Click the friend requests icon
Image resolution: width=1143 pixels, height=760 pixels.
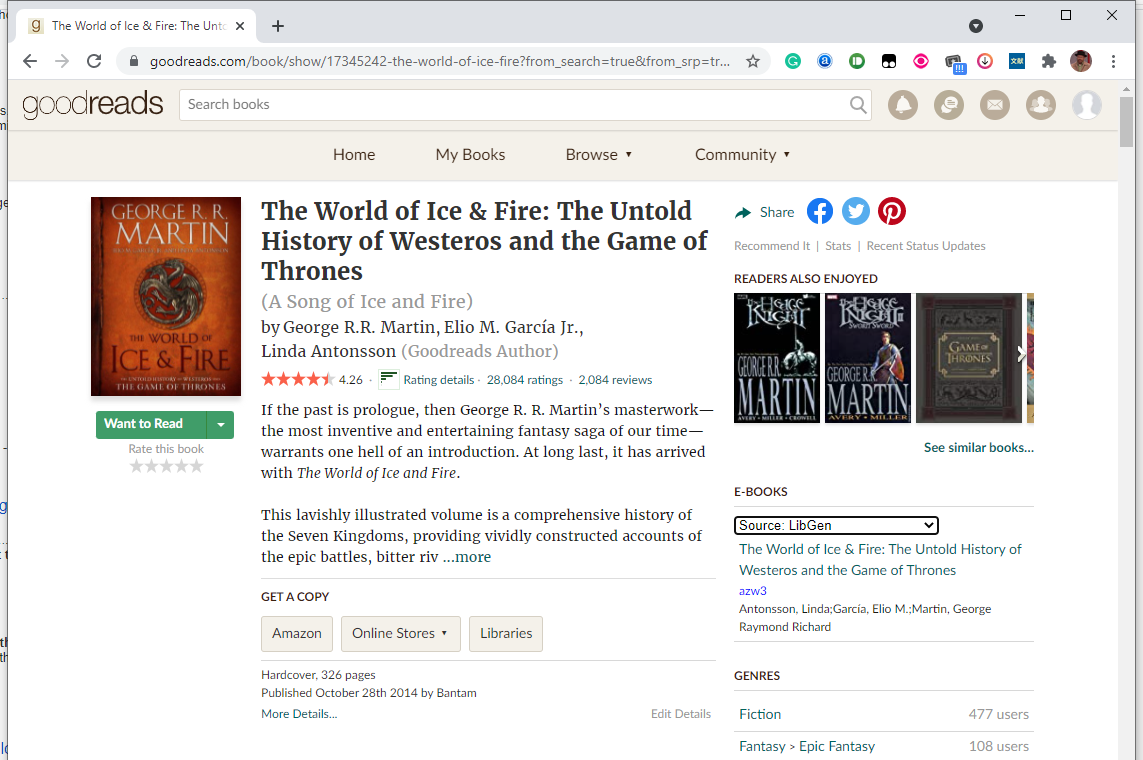(1040, 105)
